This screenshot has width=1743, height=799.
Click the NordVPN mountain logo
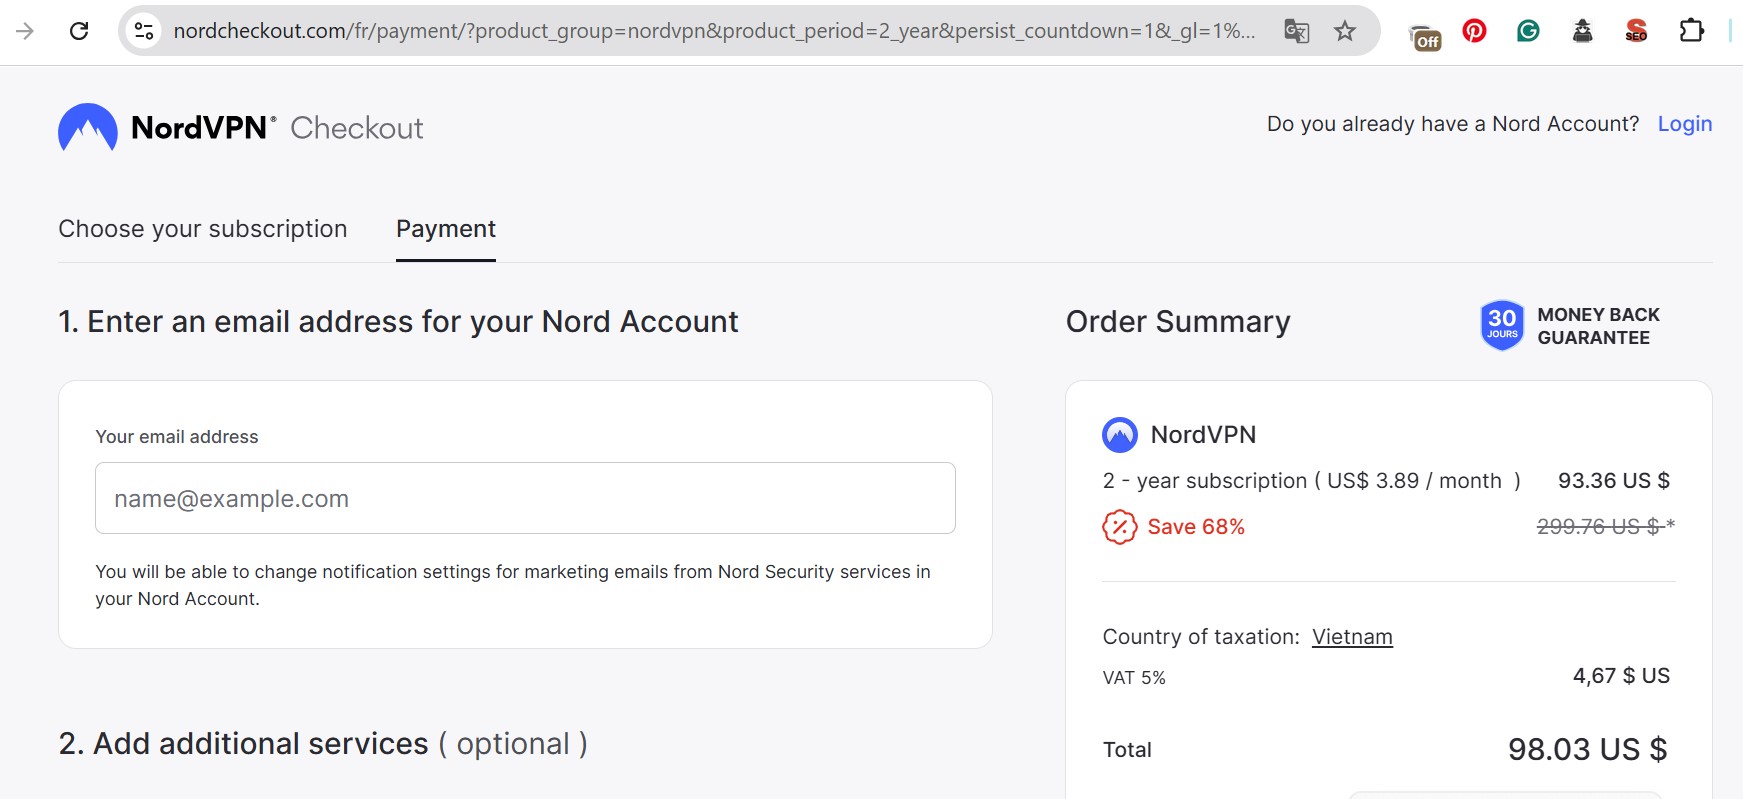(x=88, y=127)
